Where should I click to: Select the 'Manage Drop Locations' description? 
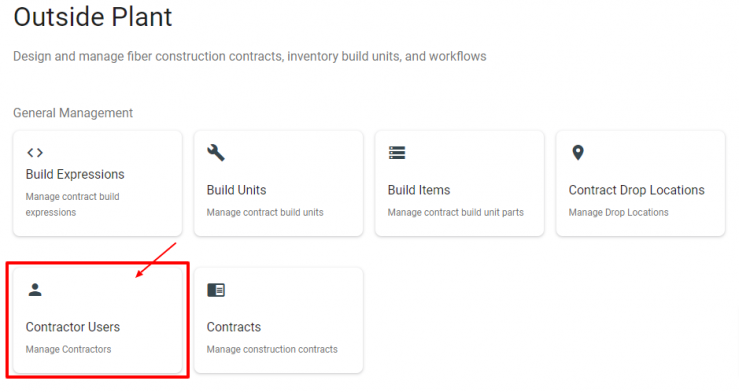pos(618,212)
